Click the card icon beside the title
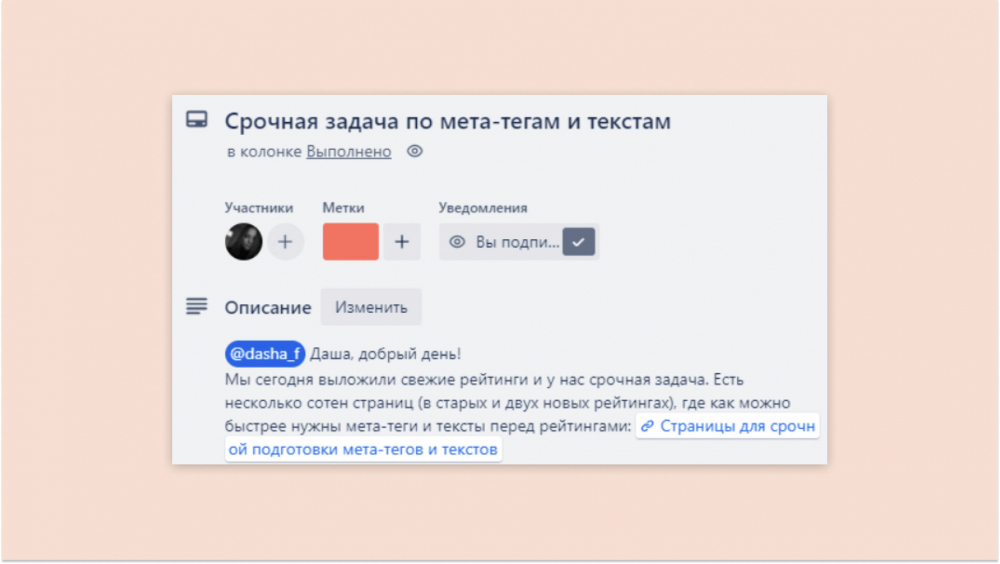Screen dimensions: 1000x564 (196, 119)
